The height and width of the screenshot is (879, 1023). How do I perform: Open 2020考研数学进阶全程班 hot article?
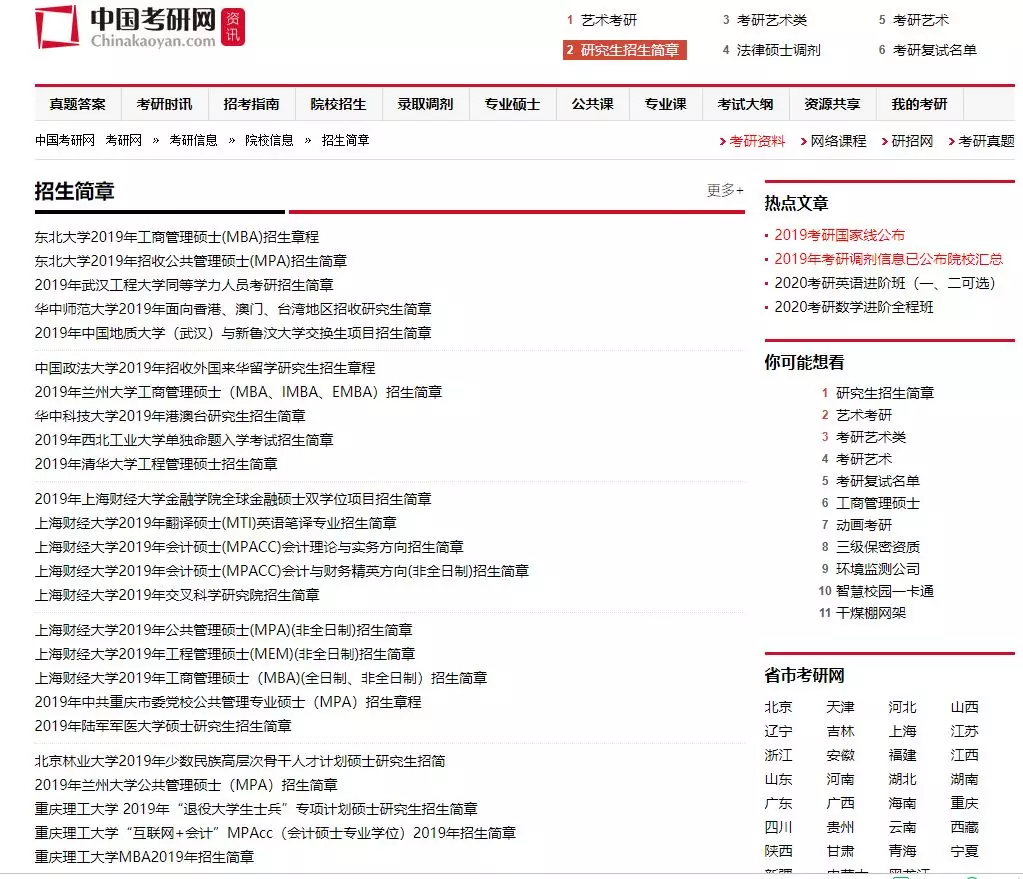tap(854, 307)
